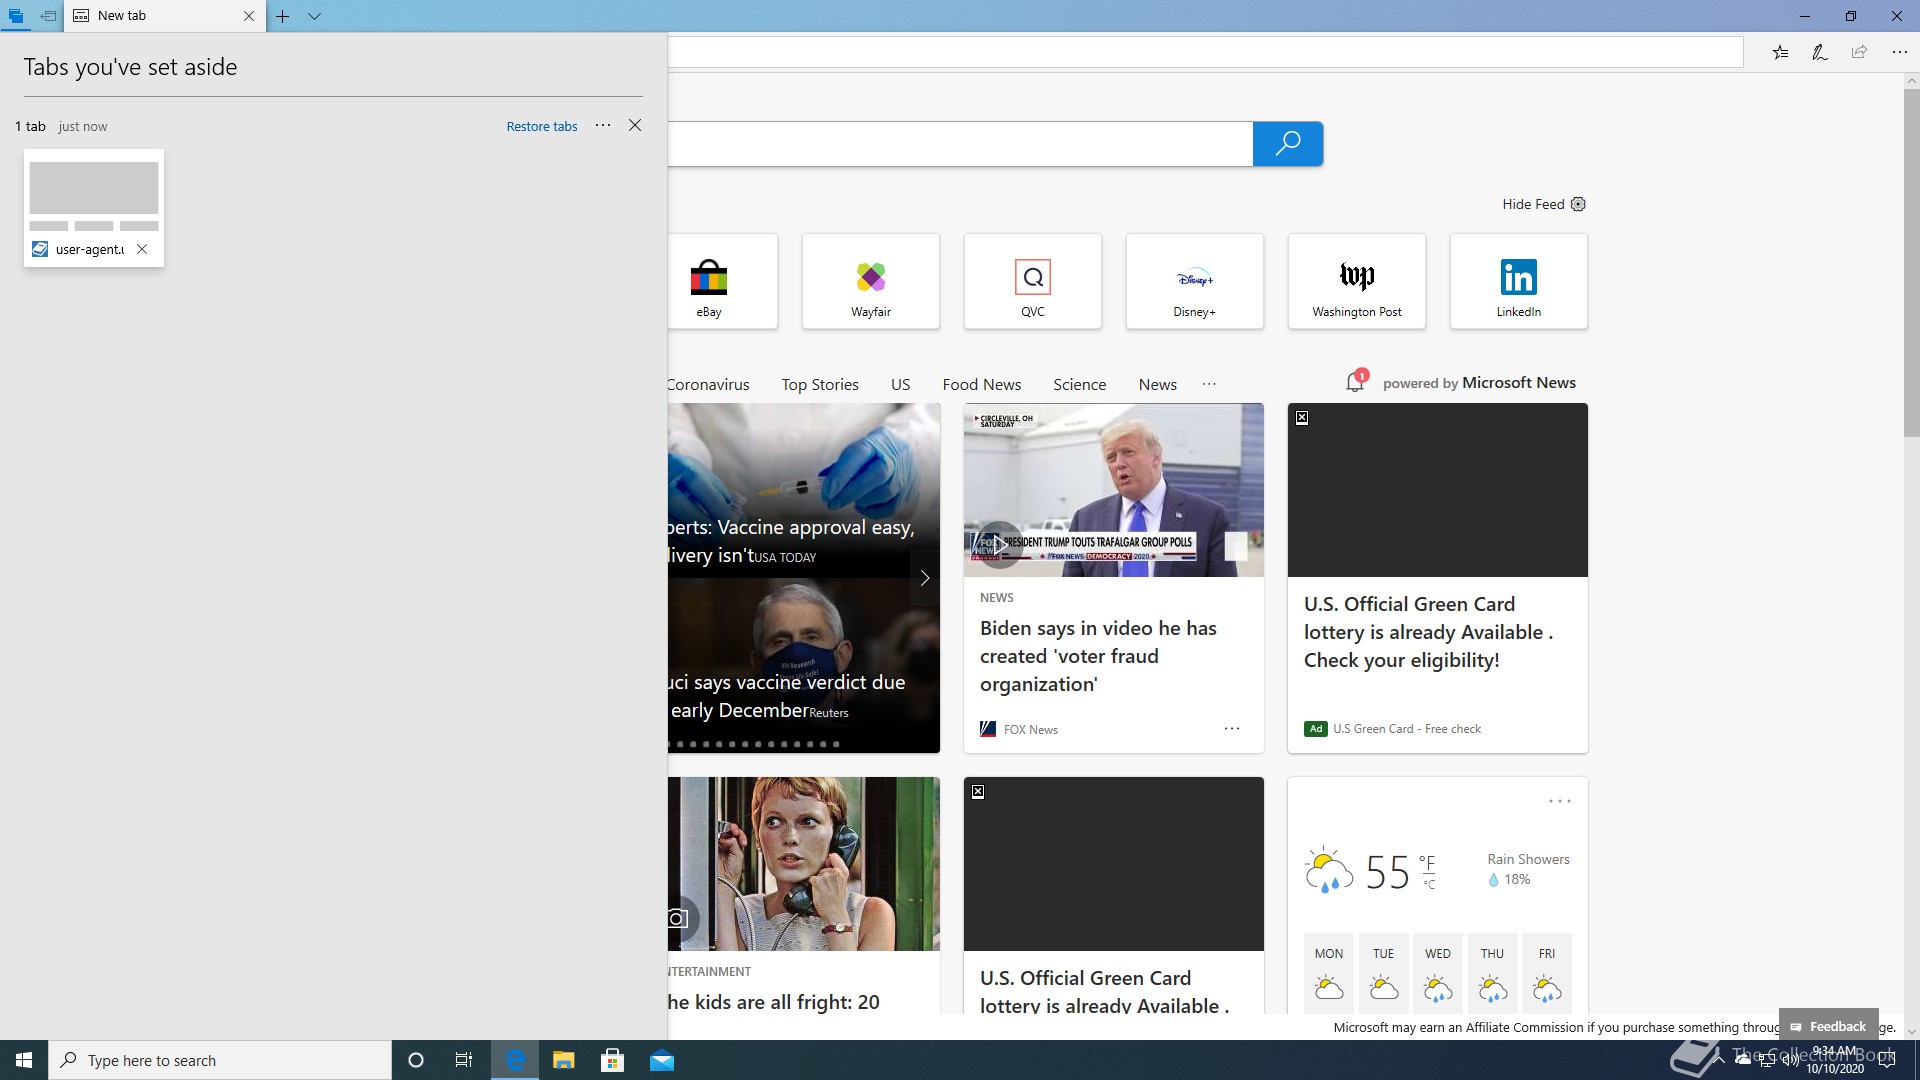Open U.S. Official Green Card lottery ad

coord(1428,632)
